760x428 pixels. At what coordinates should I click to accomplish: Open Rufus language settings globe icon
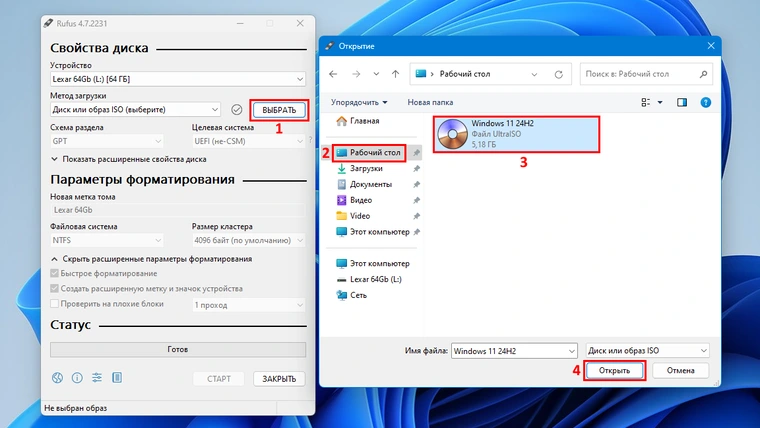coord(58,378)
